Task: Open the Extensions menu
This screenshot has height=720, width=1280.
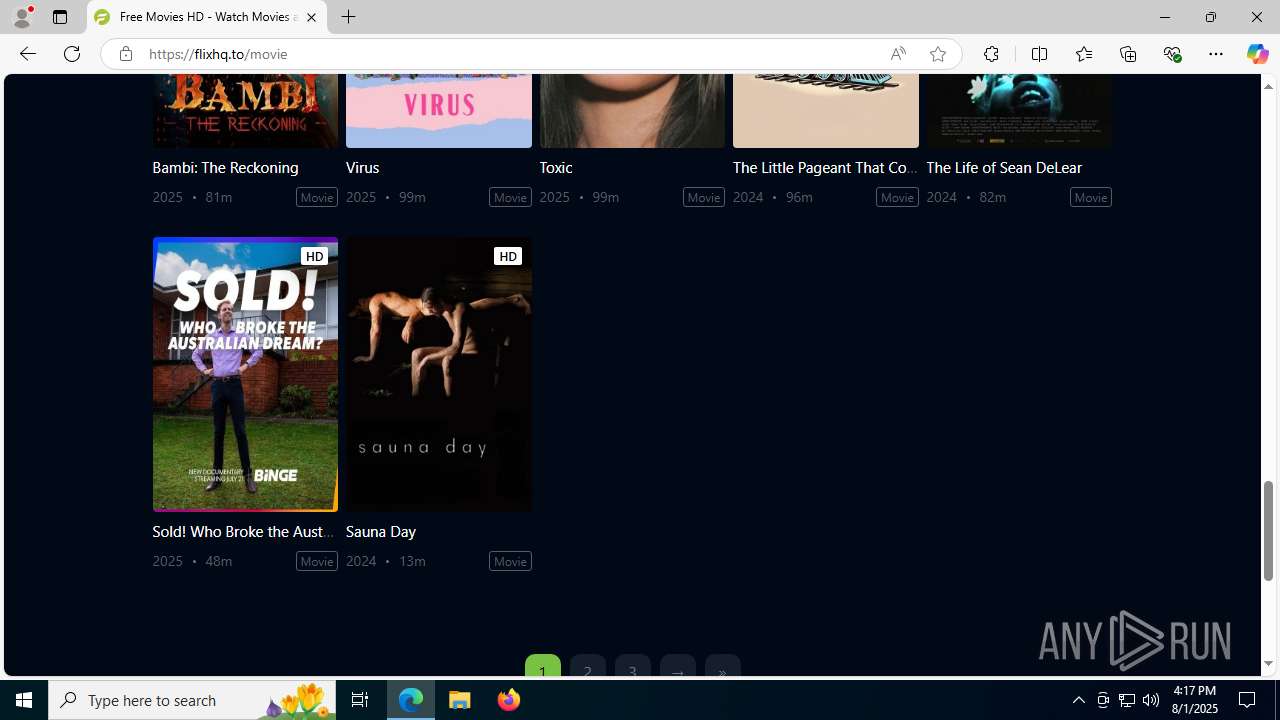Action: click(991, 54)
